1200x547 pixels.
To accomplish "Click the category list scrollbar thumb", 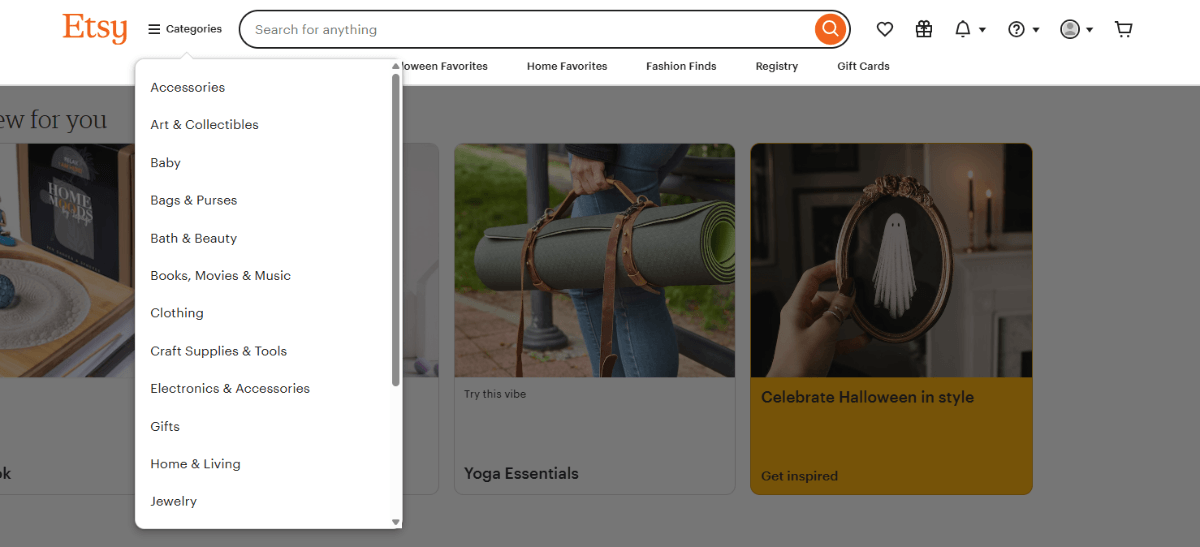I will click(396, 230).
